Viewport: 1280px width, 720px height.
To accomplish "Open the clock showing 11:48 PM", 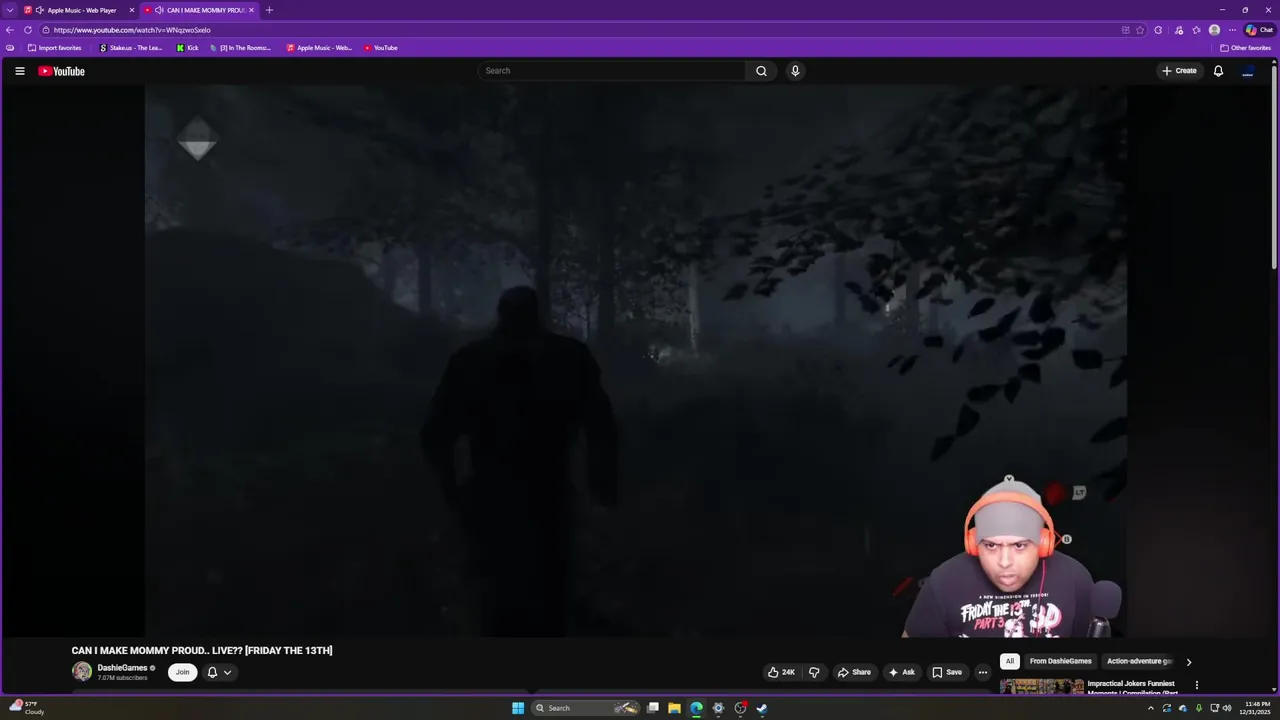I will [1257, 708].
